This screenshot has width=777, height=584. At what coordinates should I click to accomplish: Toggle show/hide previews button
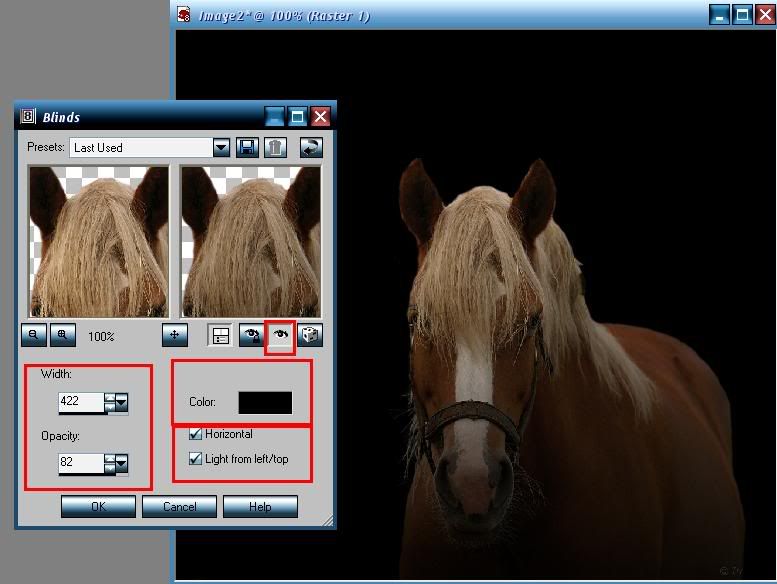point(220,335)
